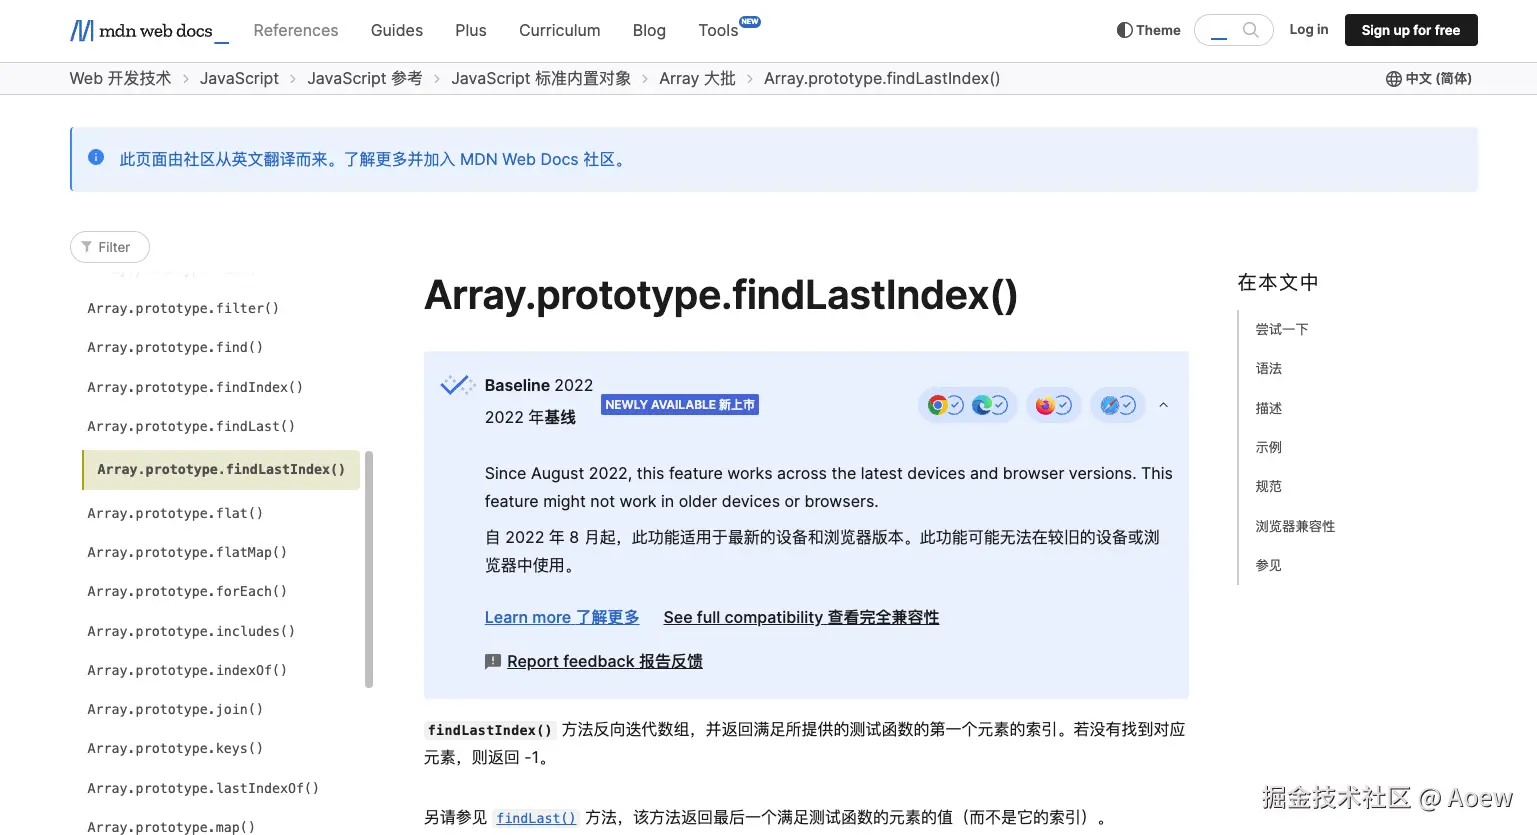Open the Blog menu item
This screenshot has width=1537, height=835.
click(x=649, y=30)
